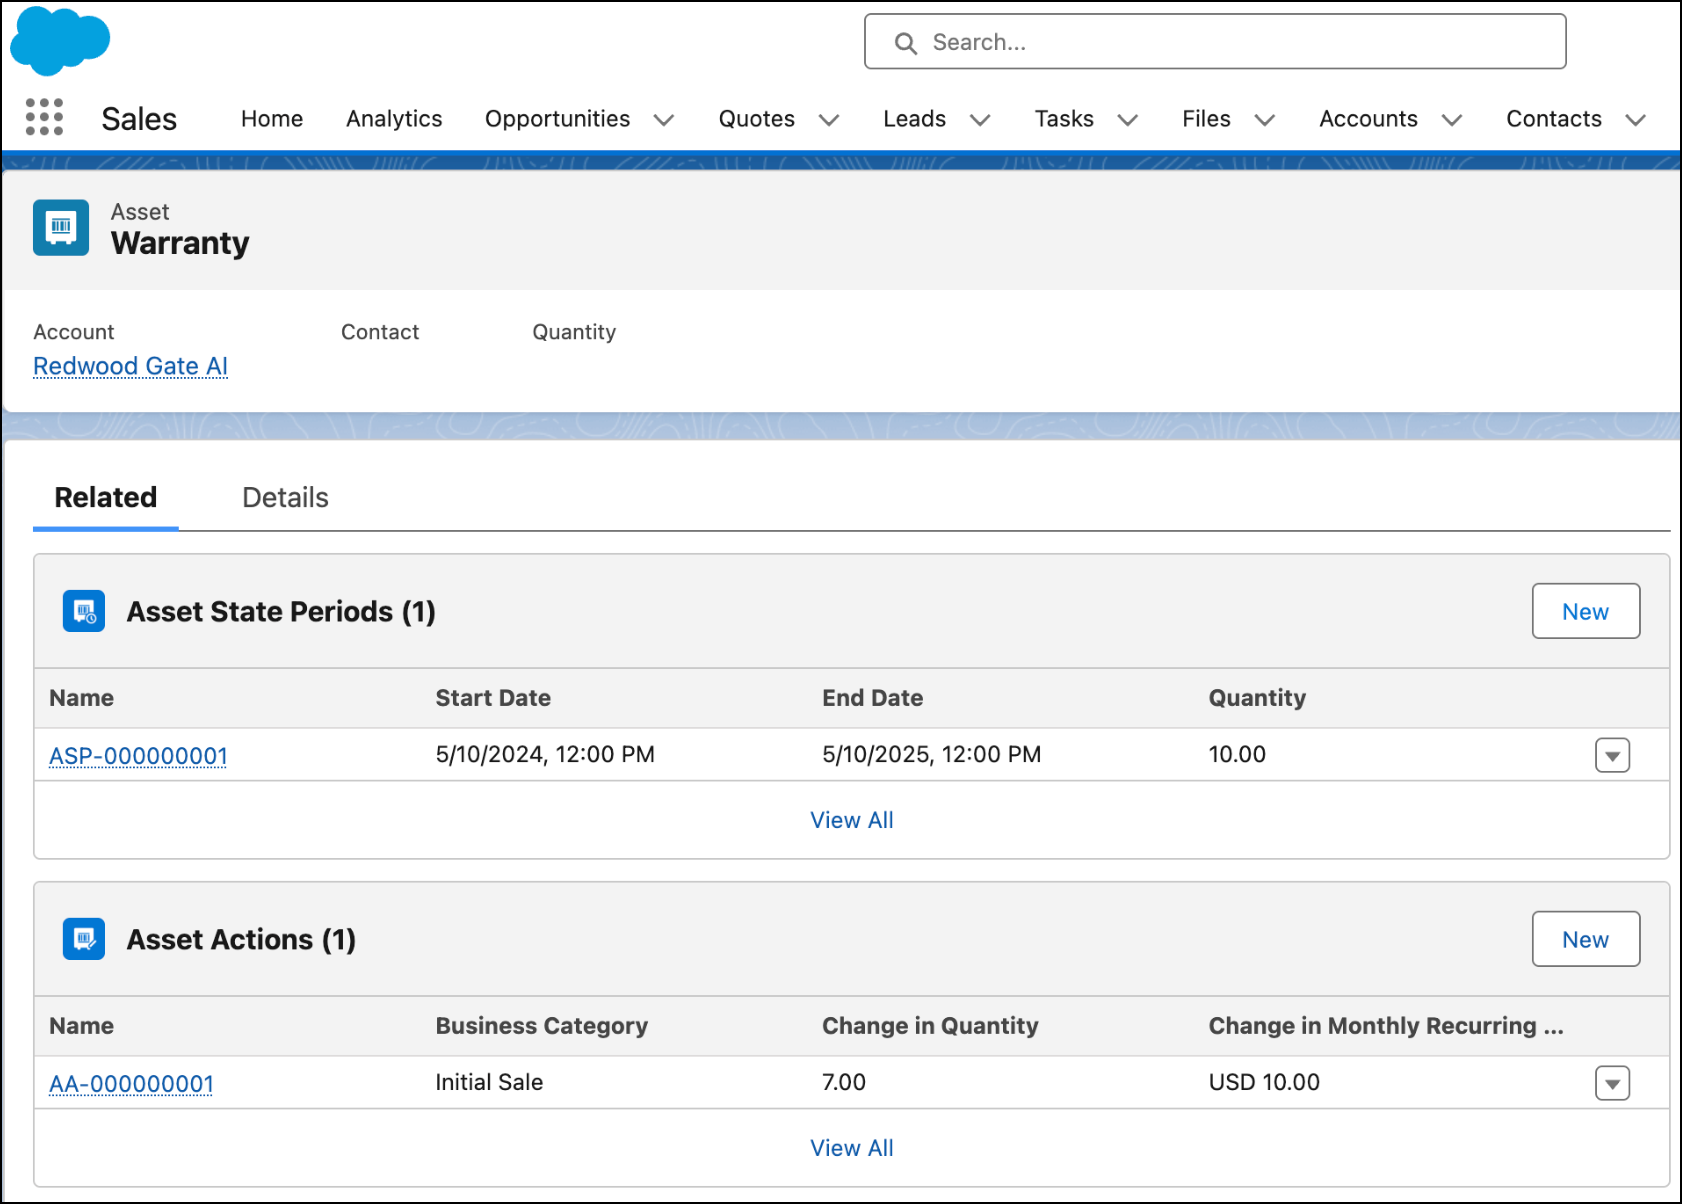1682x1204 pixels.
Task: Expand the Files dropdown chevron
Action: pos(1265,120)
